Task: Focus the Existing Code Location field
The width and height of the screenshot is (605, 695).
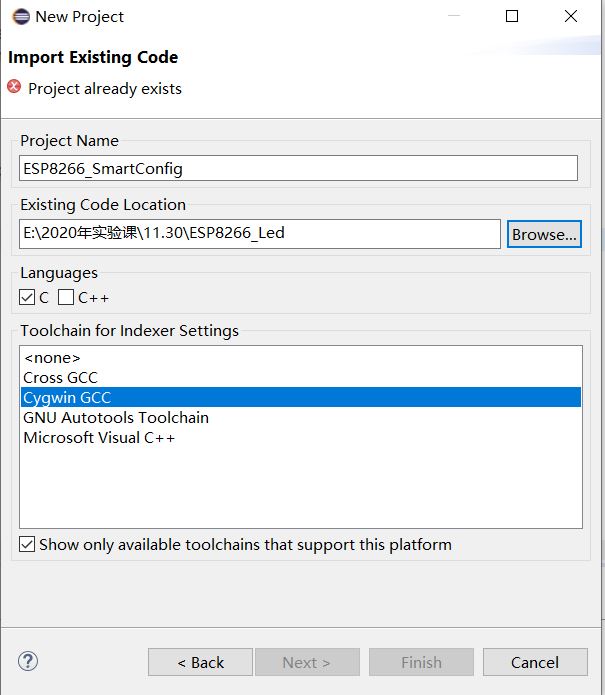Action: (260, 234)
